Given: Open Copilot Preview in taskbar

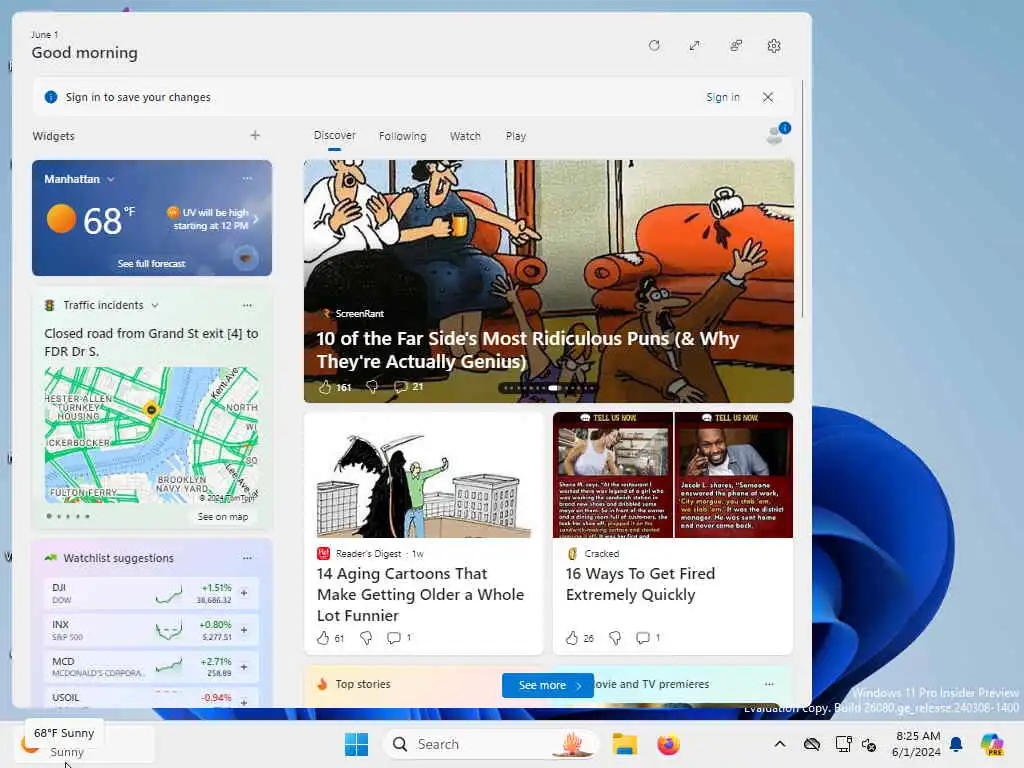Looking at the screenshot, I should (992, 744).
